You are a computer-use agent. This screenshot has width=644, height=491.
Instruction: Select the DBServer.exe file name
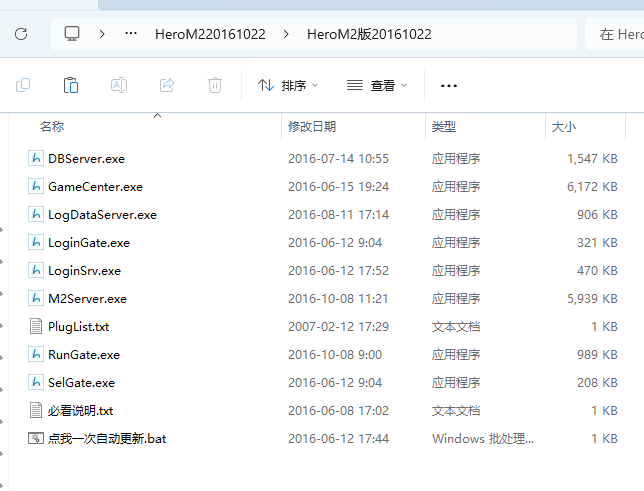coord(86,159)
